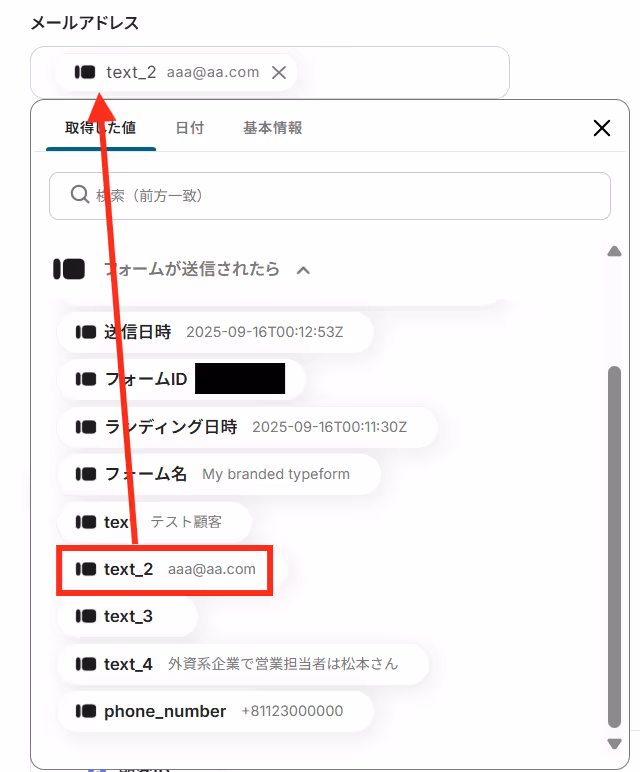Pick the text_3 value item

click(x=128, y=616)
